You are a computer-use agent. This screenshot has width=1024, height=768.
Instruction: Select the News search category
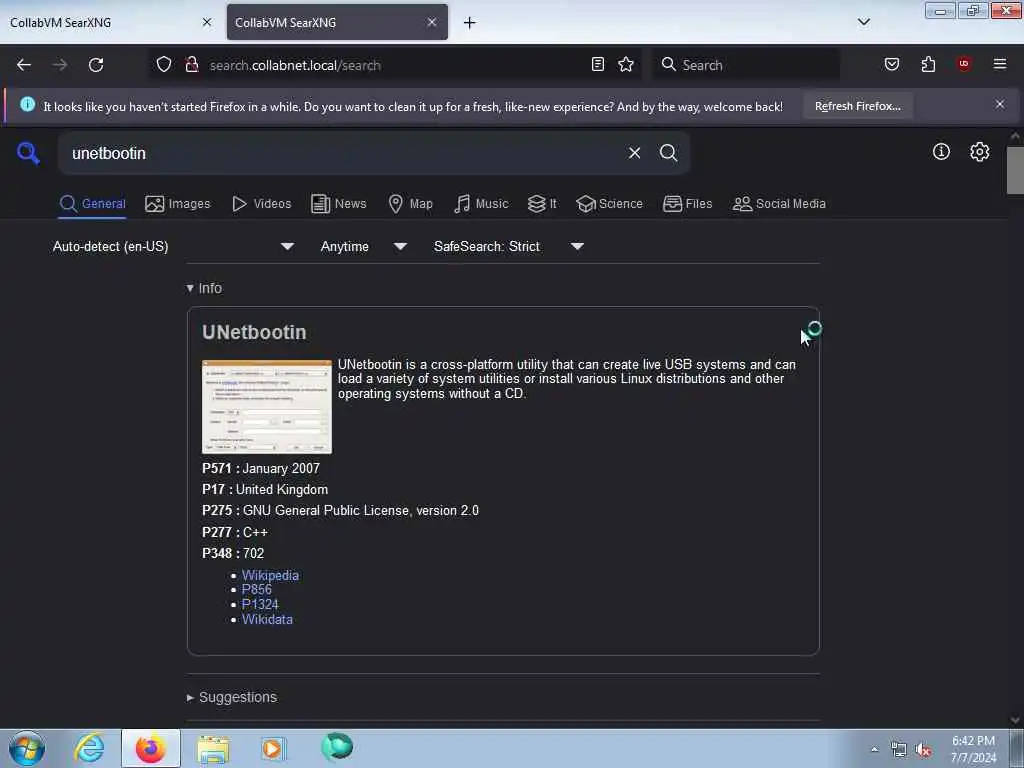(338, 204)
